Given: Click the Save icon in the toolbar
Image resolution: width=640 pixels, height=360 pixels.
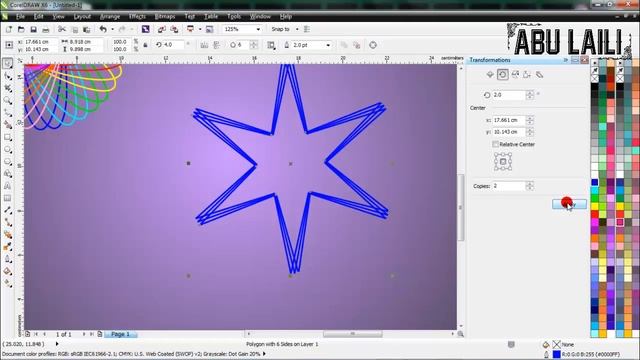Looking at the screenshot, I should pyautogui.click(x=33, y=29).
